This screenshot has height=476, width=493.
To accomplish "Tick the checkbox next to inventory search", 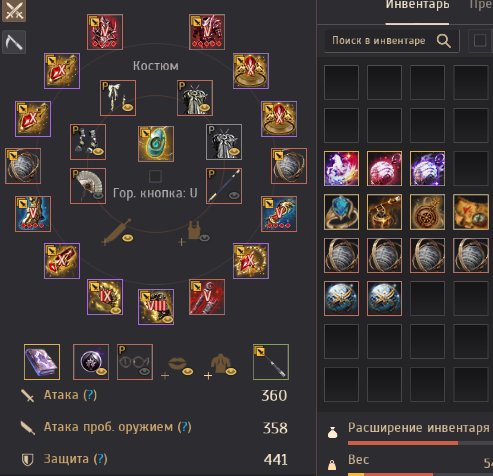I will click(x=479, y=41).
